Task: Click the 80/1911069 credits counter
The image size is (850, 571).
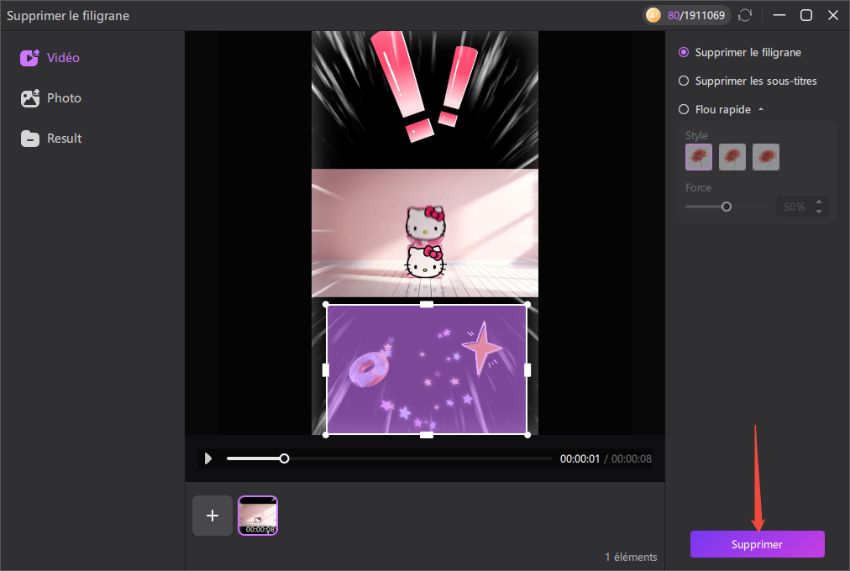Action: 696,15
